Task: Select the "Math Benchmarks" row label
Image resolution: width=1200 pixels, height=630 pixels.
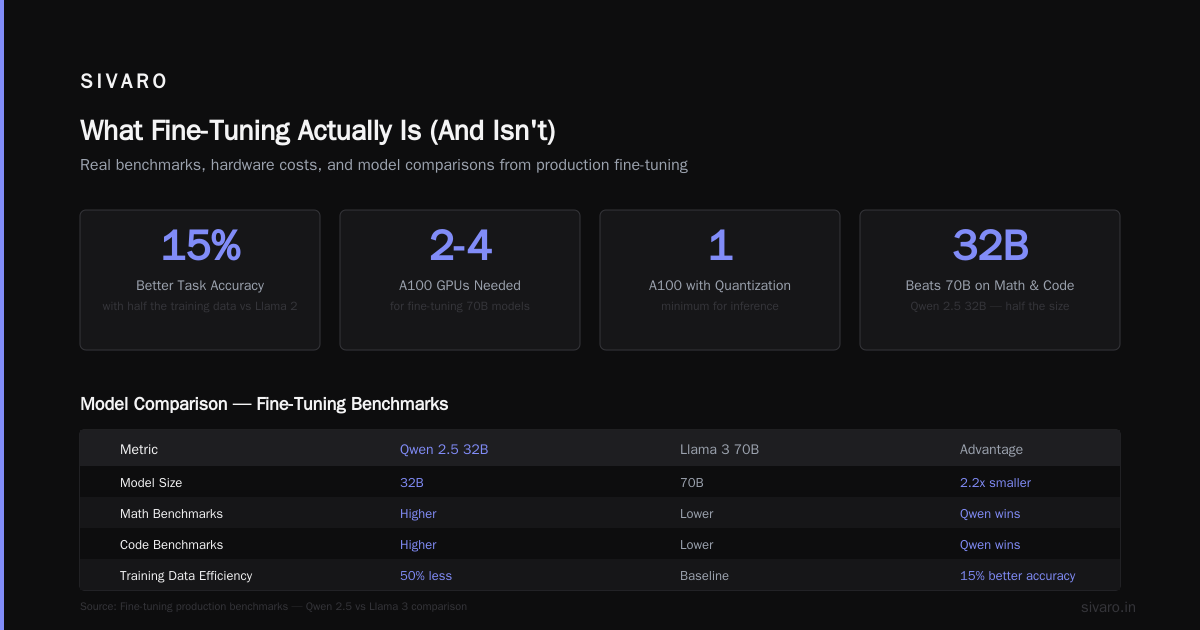Action: coord(171,513)
